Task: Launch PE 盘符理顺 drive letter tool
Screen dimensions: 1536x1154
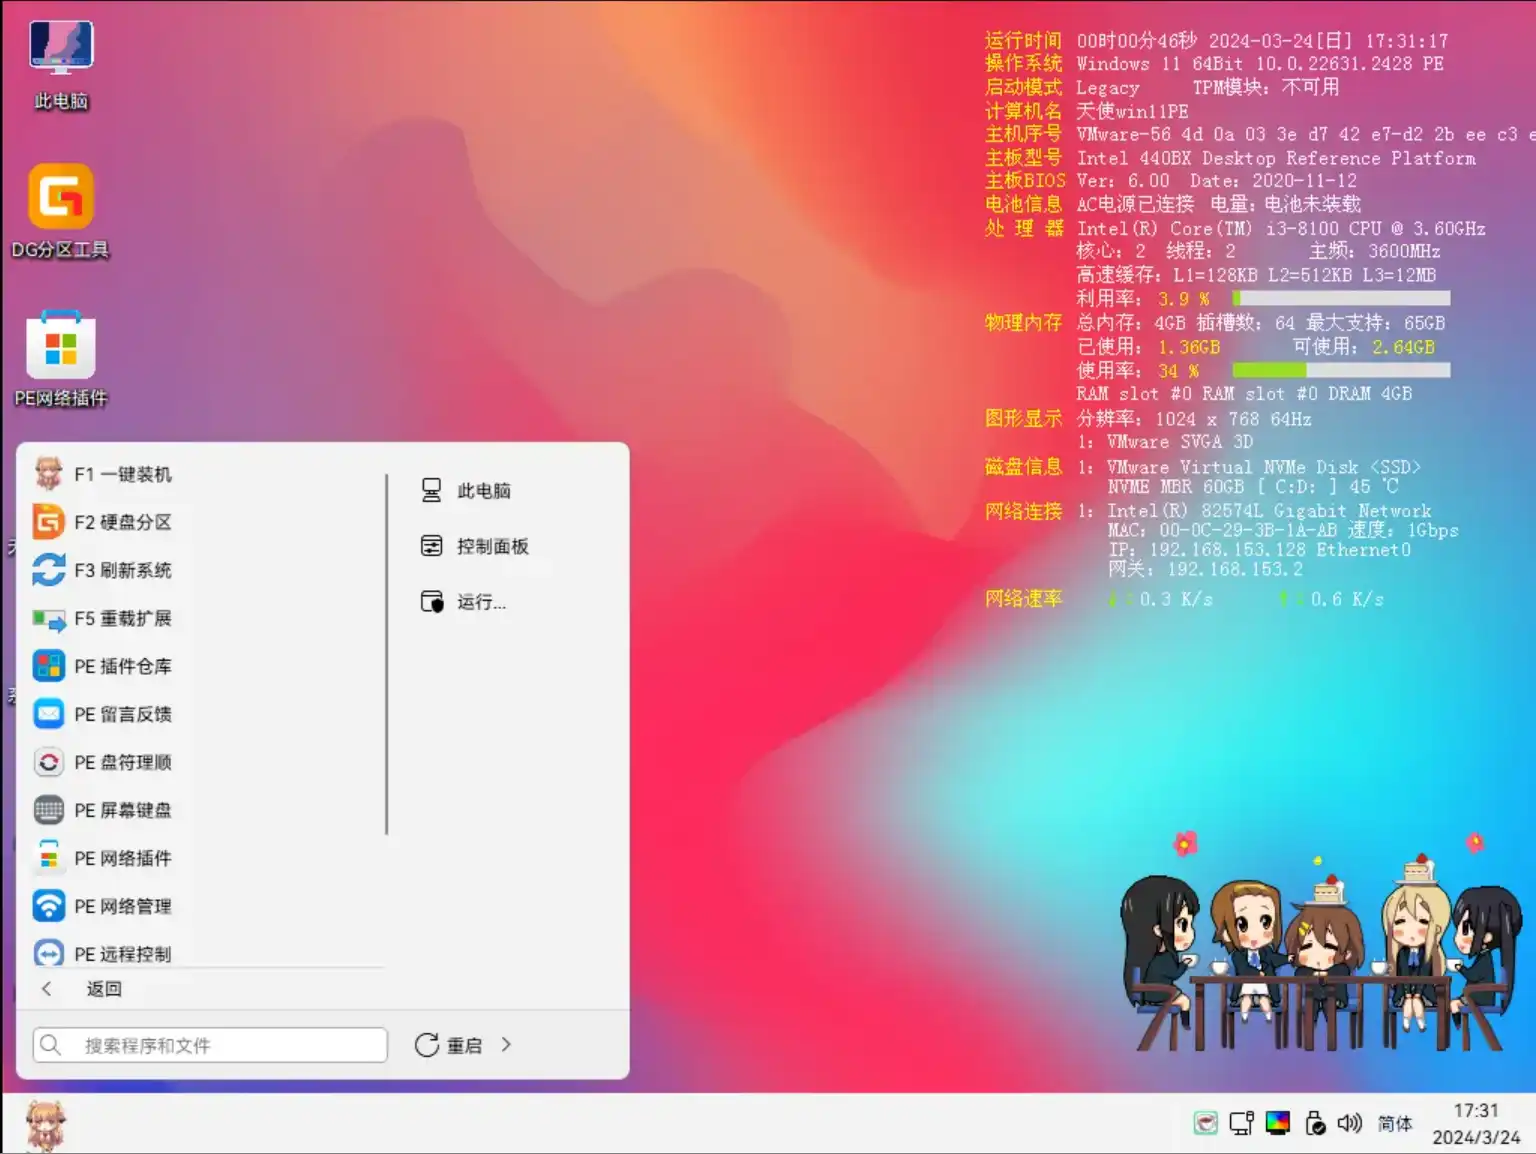Action: pyautogui.click(x=123, y=762)
